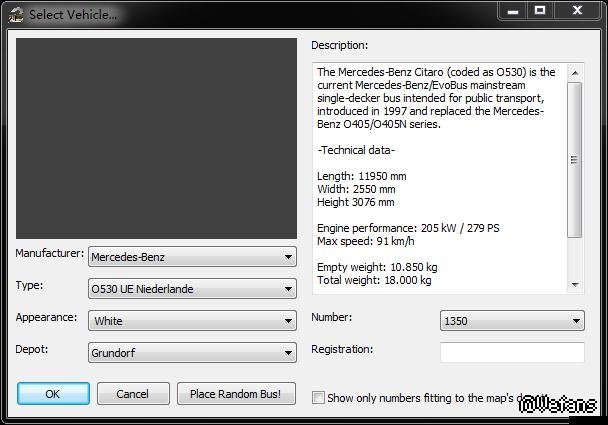
Task: Click the description scrollbar up arrow
Action: (x=575, y=73)
